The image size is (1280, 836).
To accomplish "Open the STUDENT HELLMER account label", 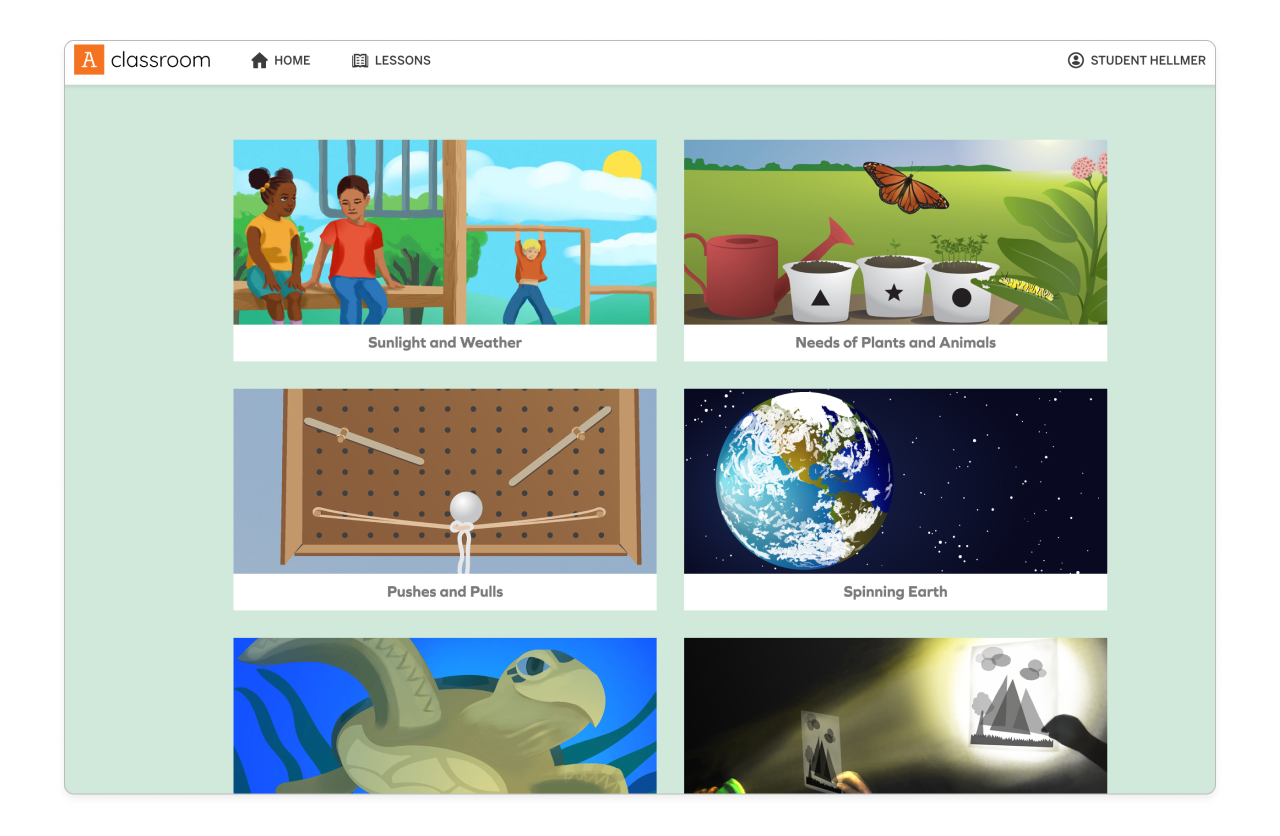I will coord(1146,60).
